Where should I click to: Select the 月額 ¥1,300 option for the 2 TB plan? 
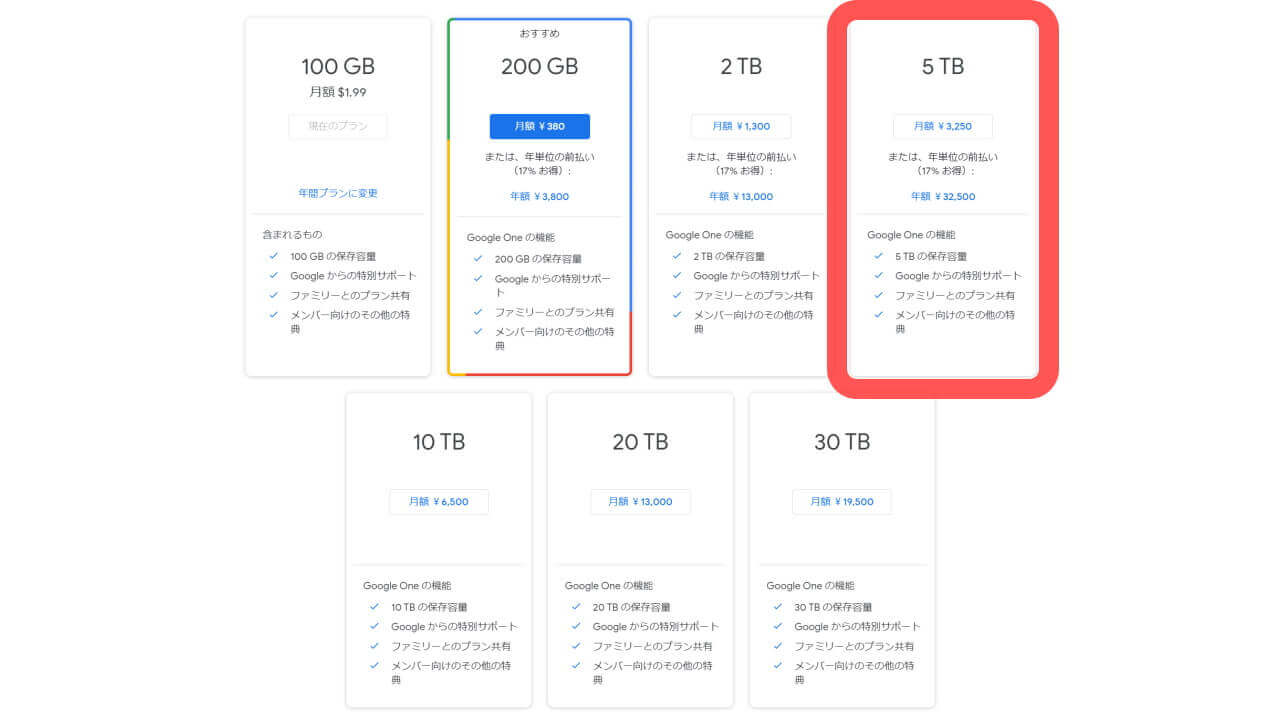tap(741, 126)
